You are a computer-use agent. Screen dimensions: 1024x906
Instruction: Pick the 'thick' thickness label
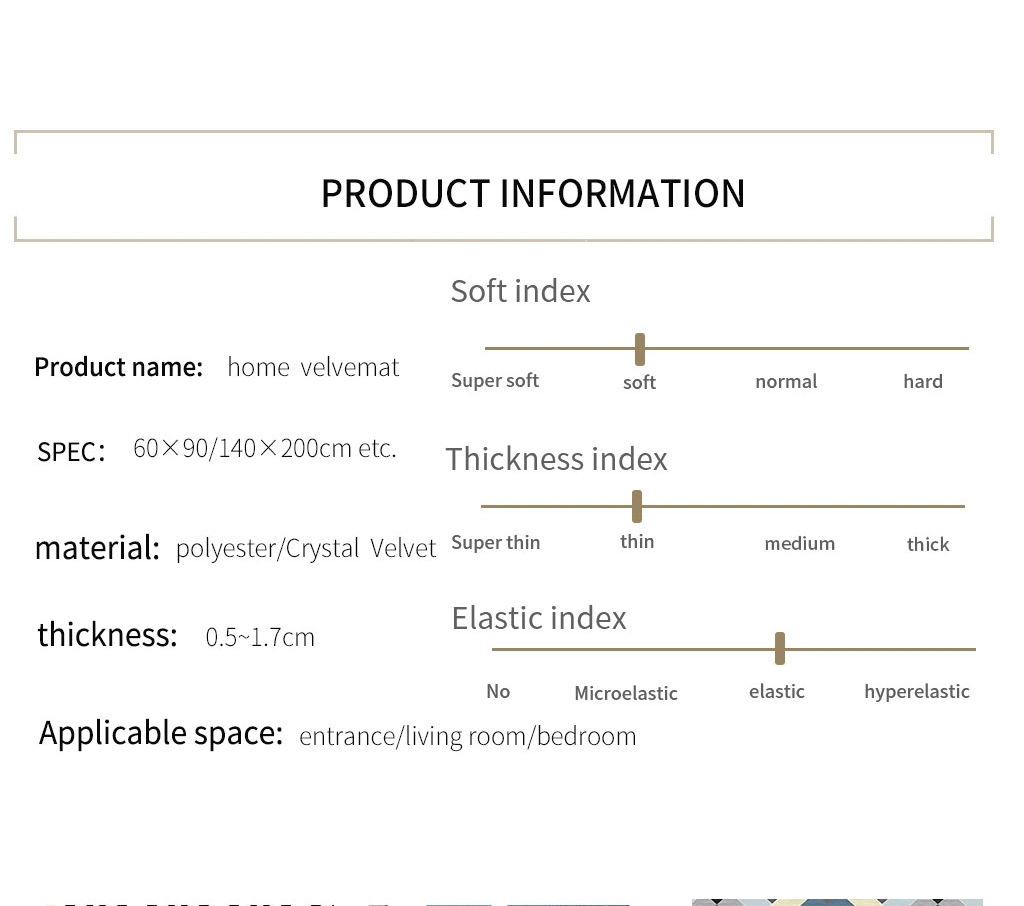[x=928, y=544]
